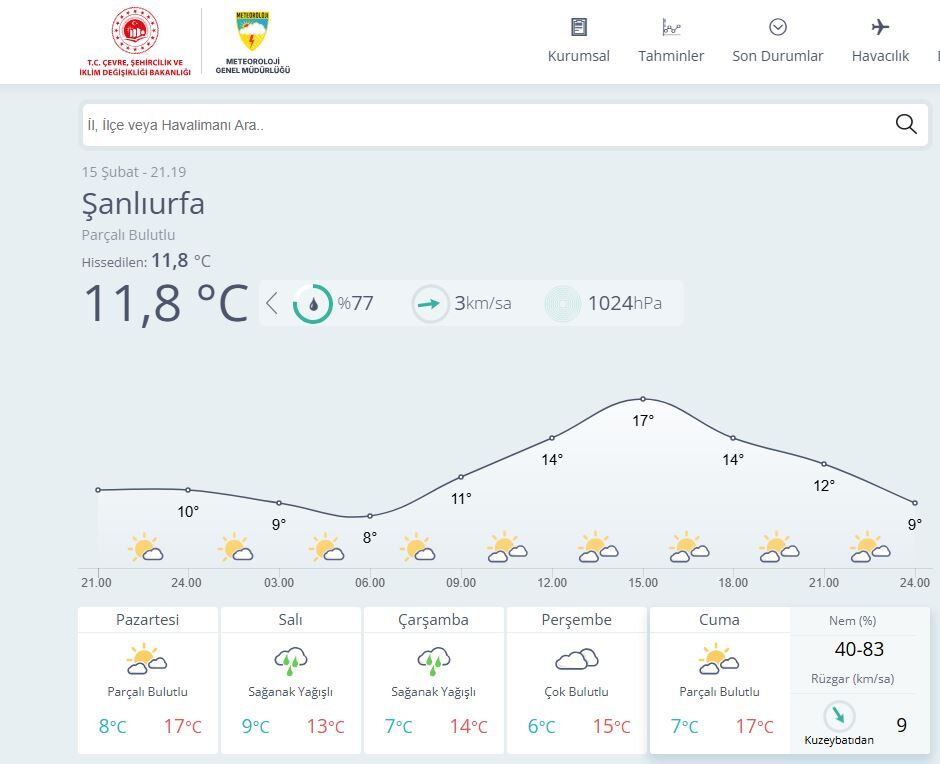Click the weather icon between 03.00 and 06.00
Image resolution: width=940 pixels, height=764 pixels.
(327, 547)
